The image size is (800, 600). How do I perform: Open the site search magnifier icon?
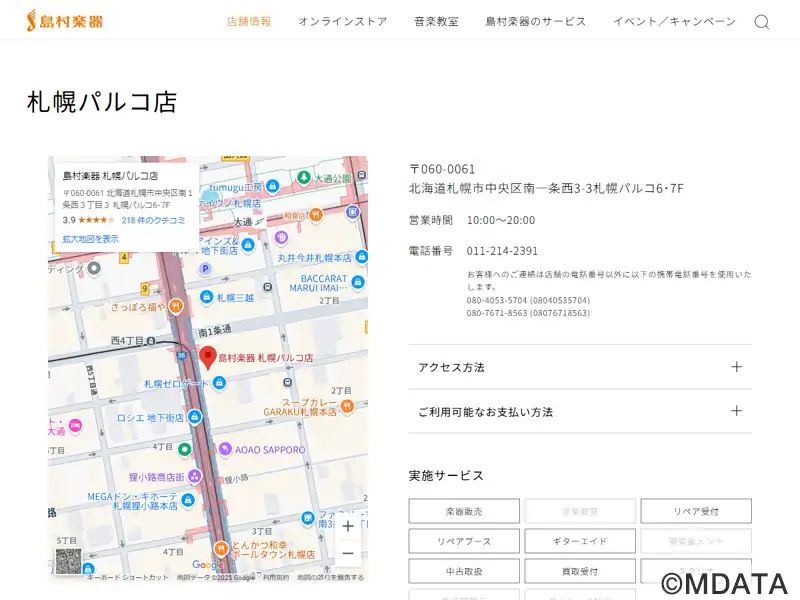pos(762,22)
